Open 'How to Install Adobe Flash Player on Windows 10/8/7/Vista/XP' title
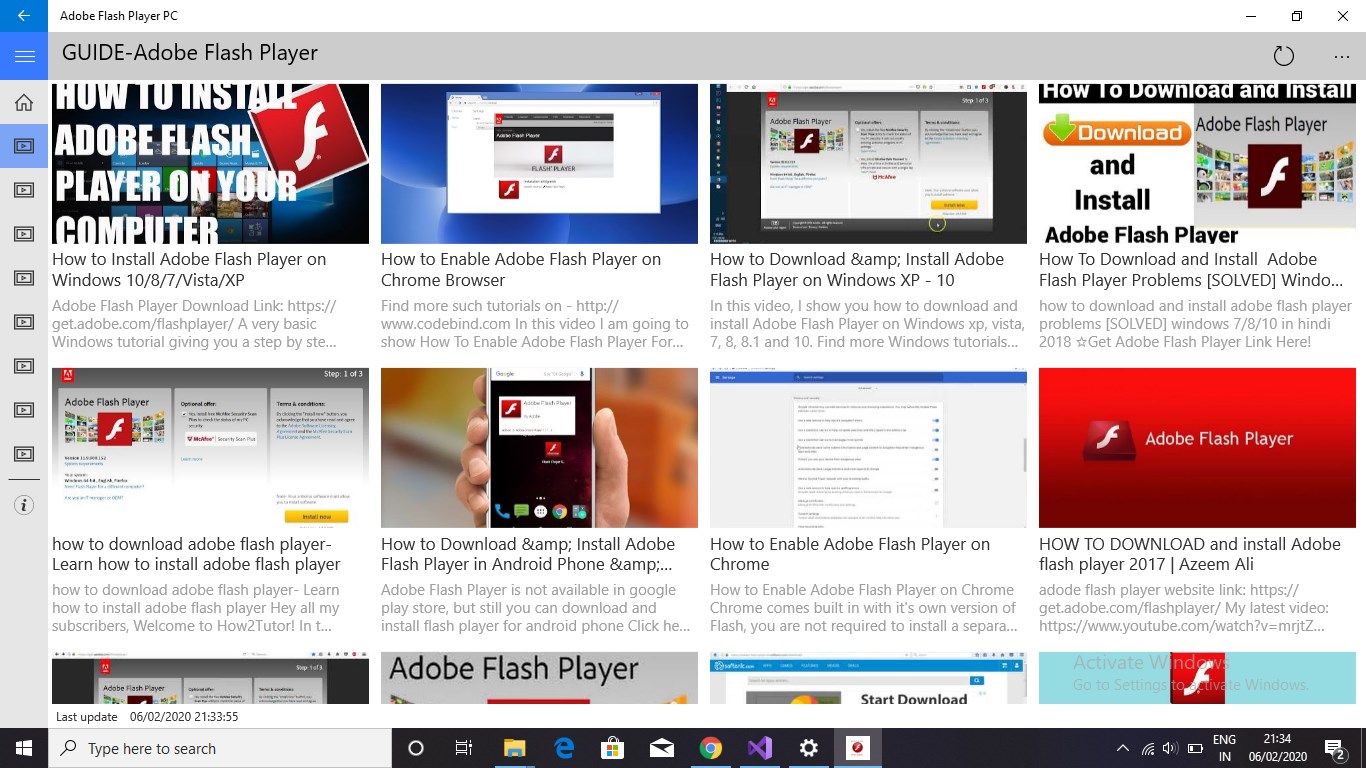Screen dimensions: 1366x768 [189, 270]
